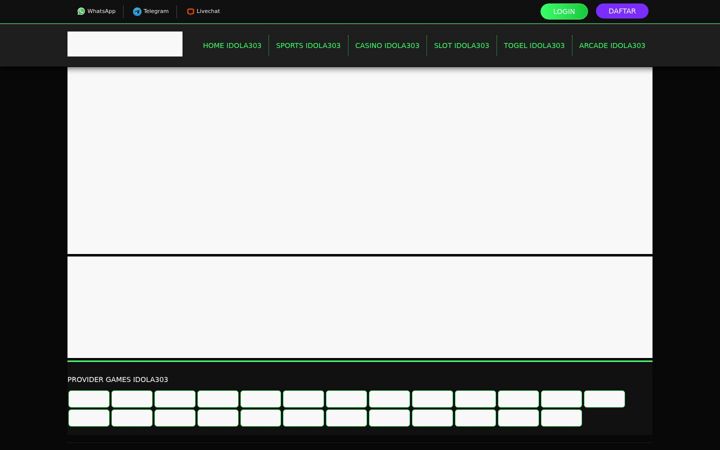Select TOGEL IDOLA303 menu item
This screenshot has height=450, width=720.
click(534, 45)
